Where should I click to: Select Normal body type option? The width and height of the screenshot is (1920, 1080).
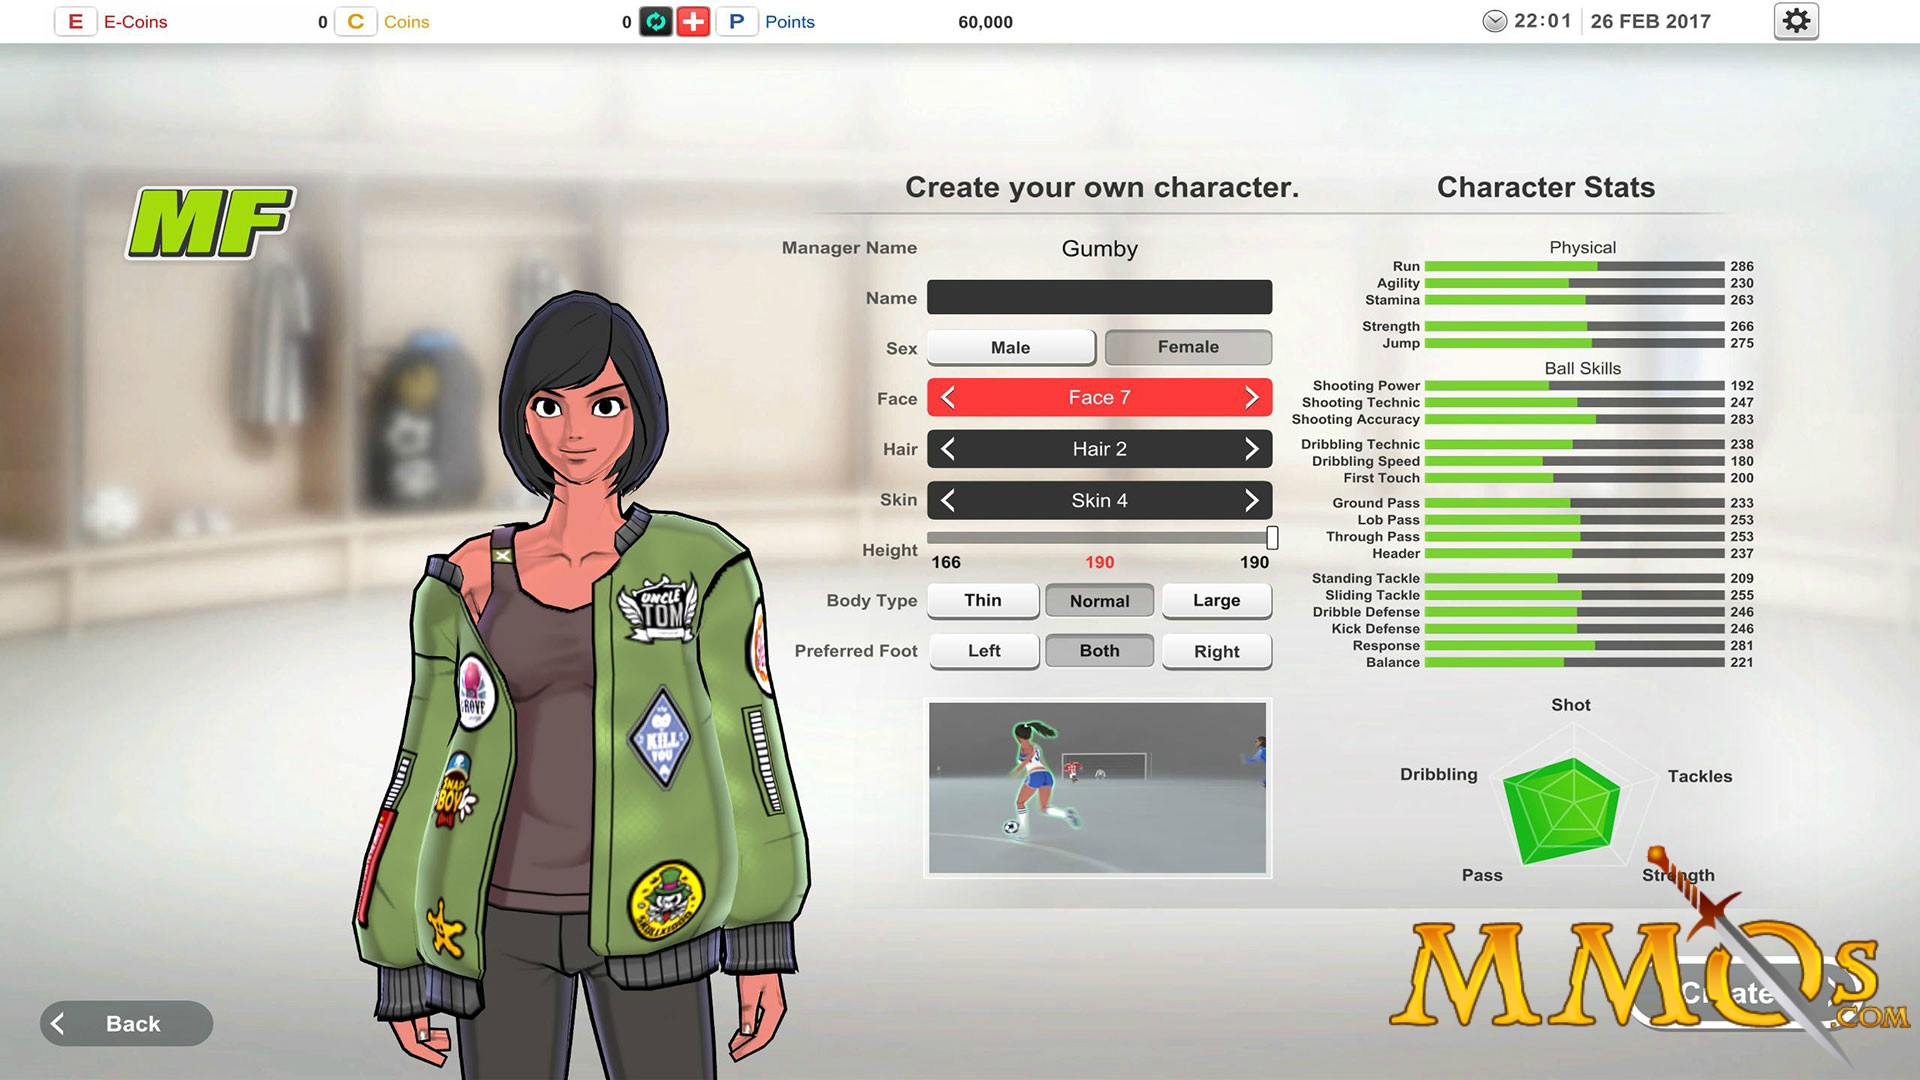[x=1098, y=600]
